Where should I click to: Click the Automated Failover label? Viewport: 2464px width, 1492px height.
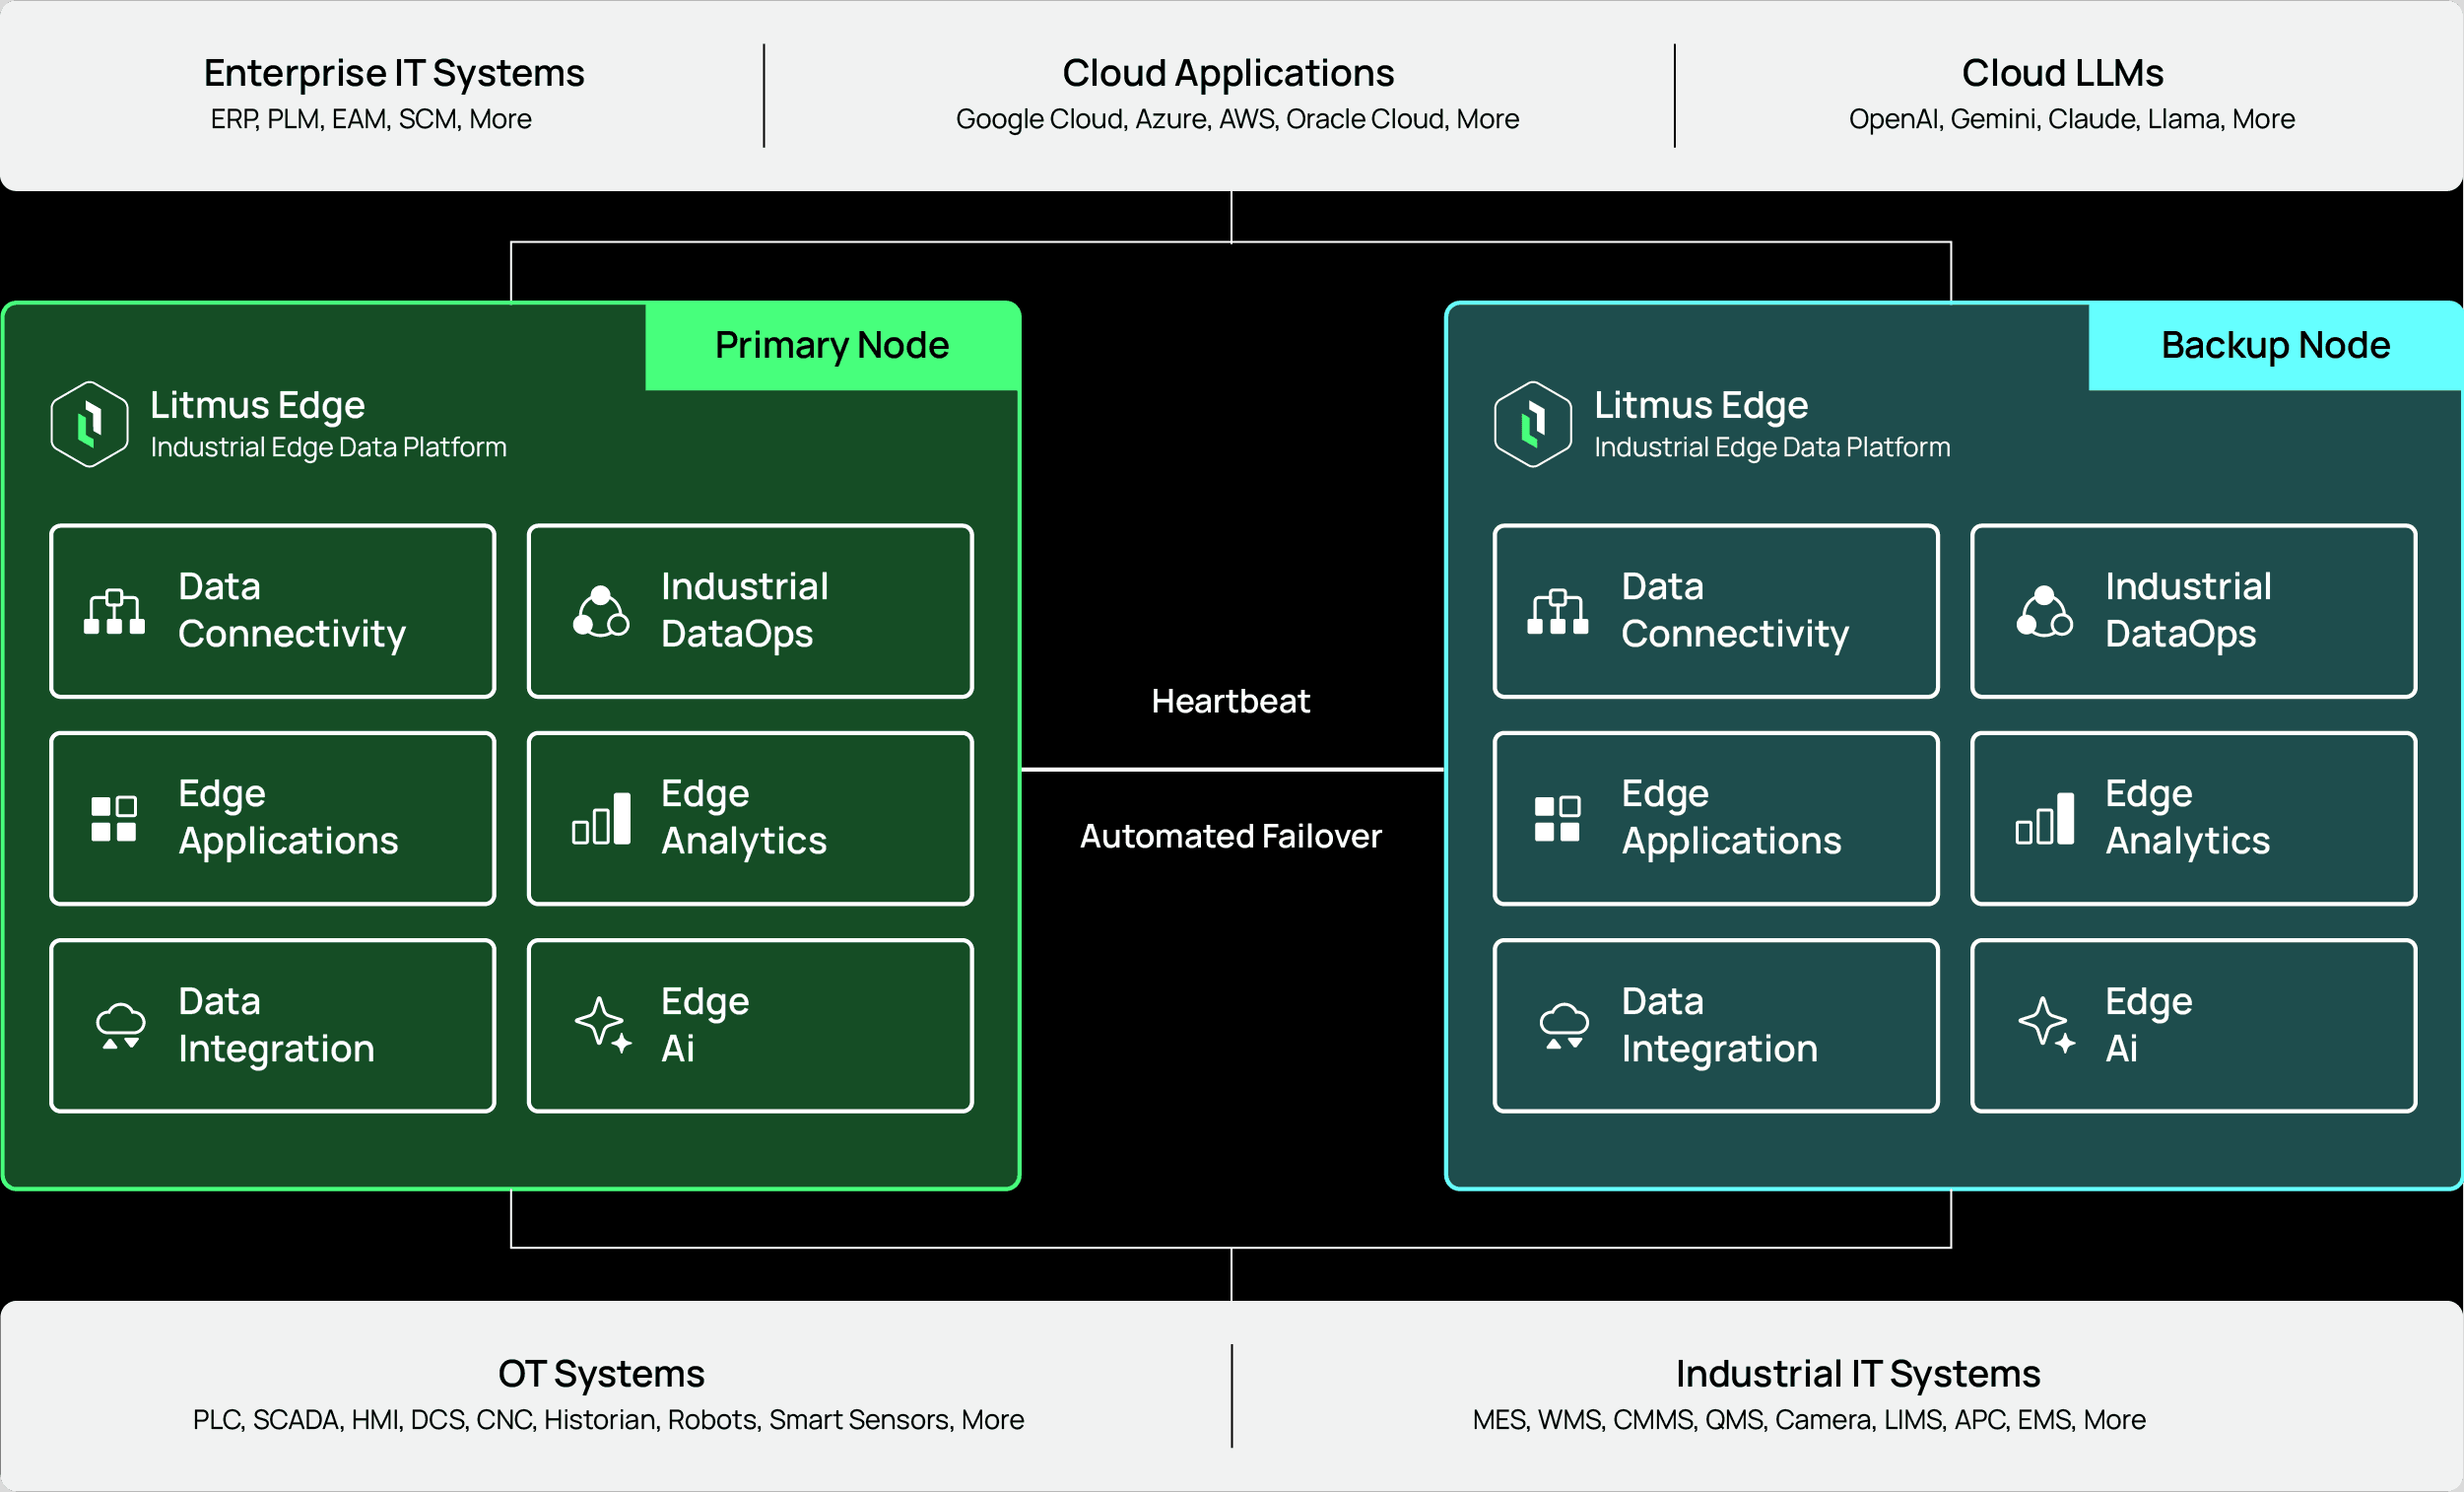point(1230,836)
